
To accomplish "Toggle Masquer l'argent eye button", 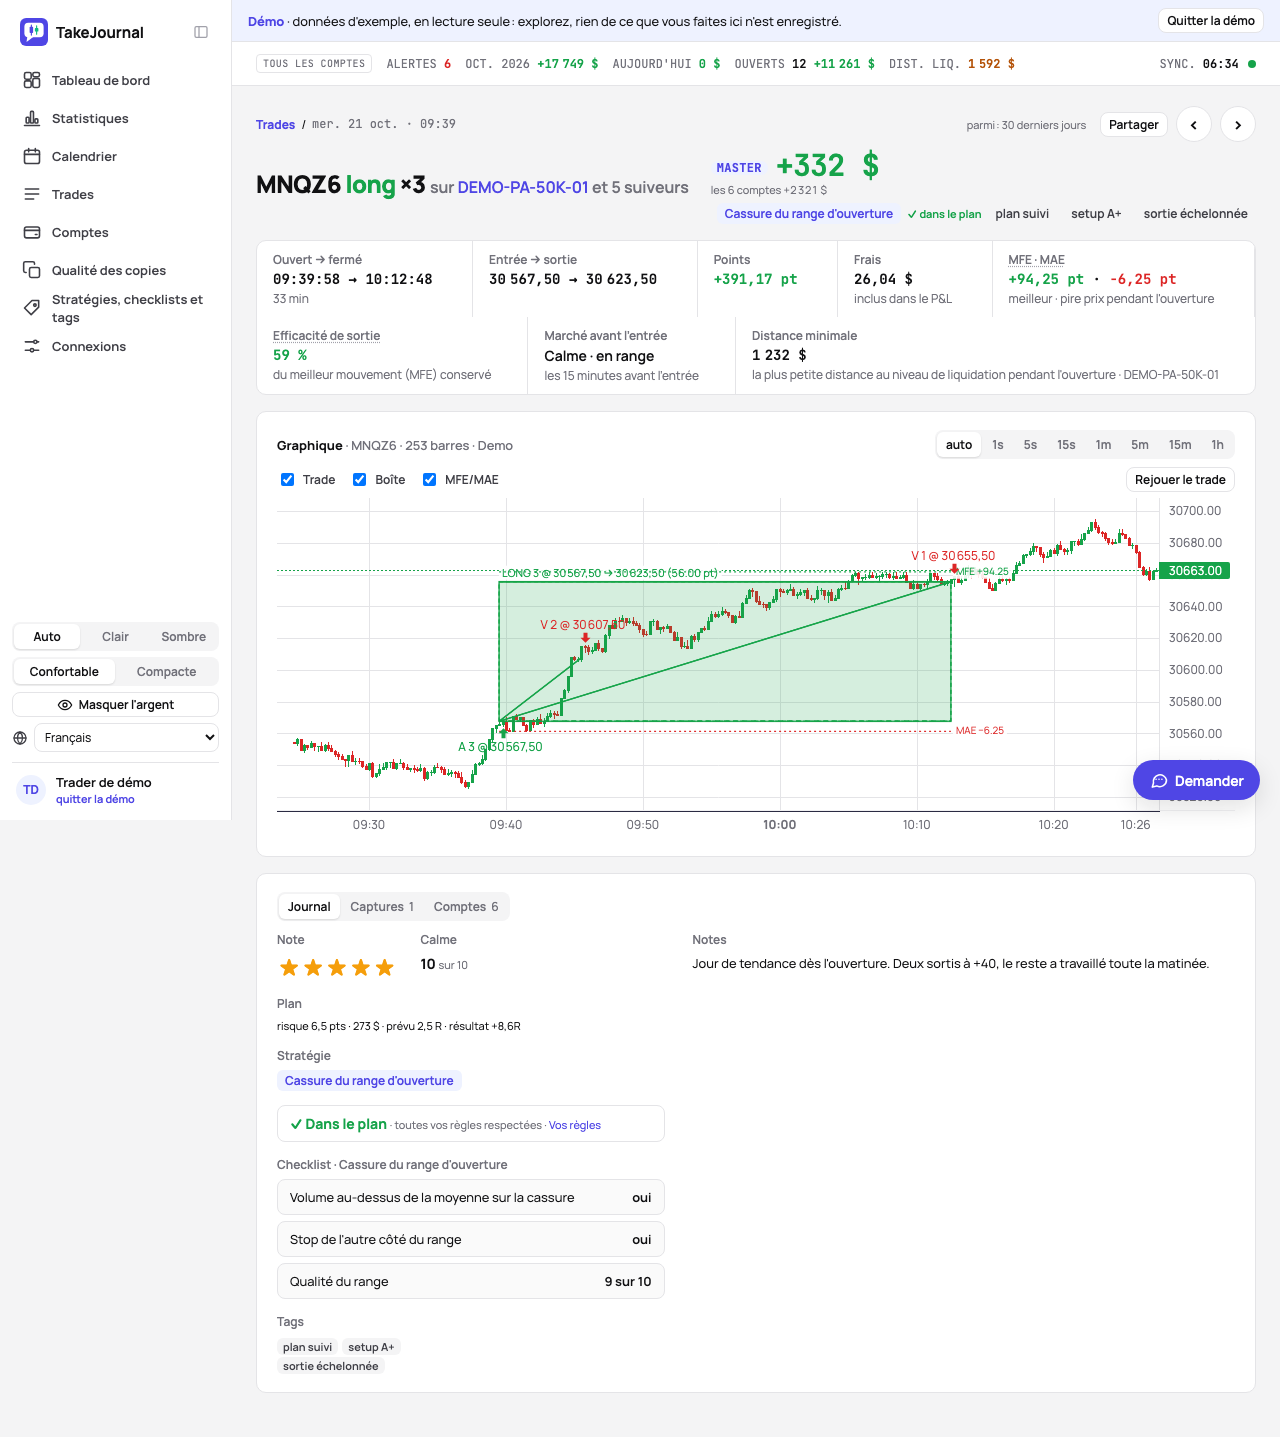I will pyautogui.click(x=115, y=705).
